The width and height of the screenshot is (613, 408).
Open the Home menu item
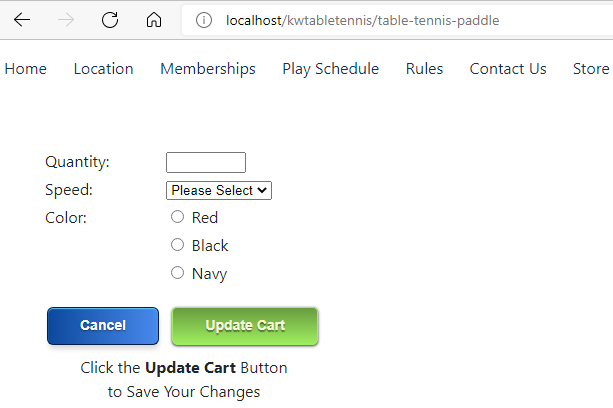26,69
